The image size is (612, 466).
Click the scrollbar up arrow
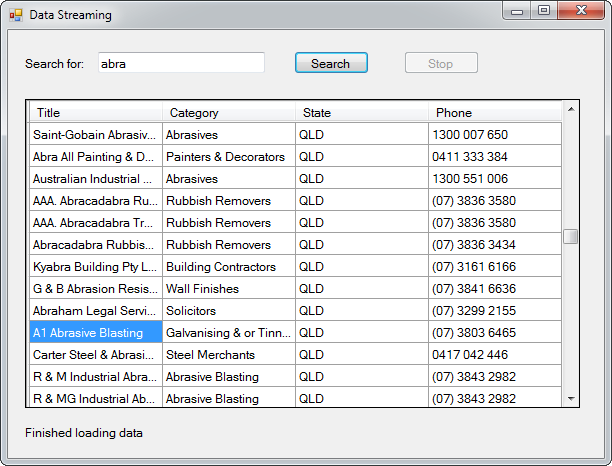point(571,110)
